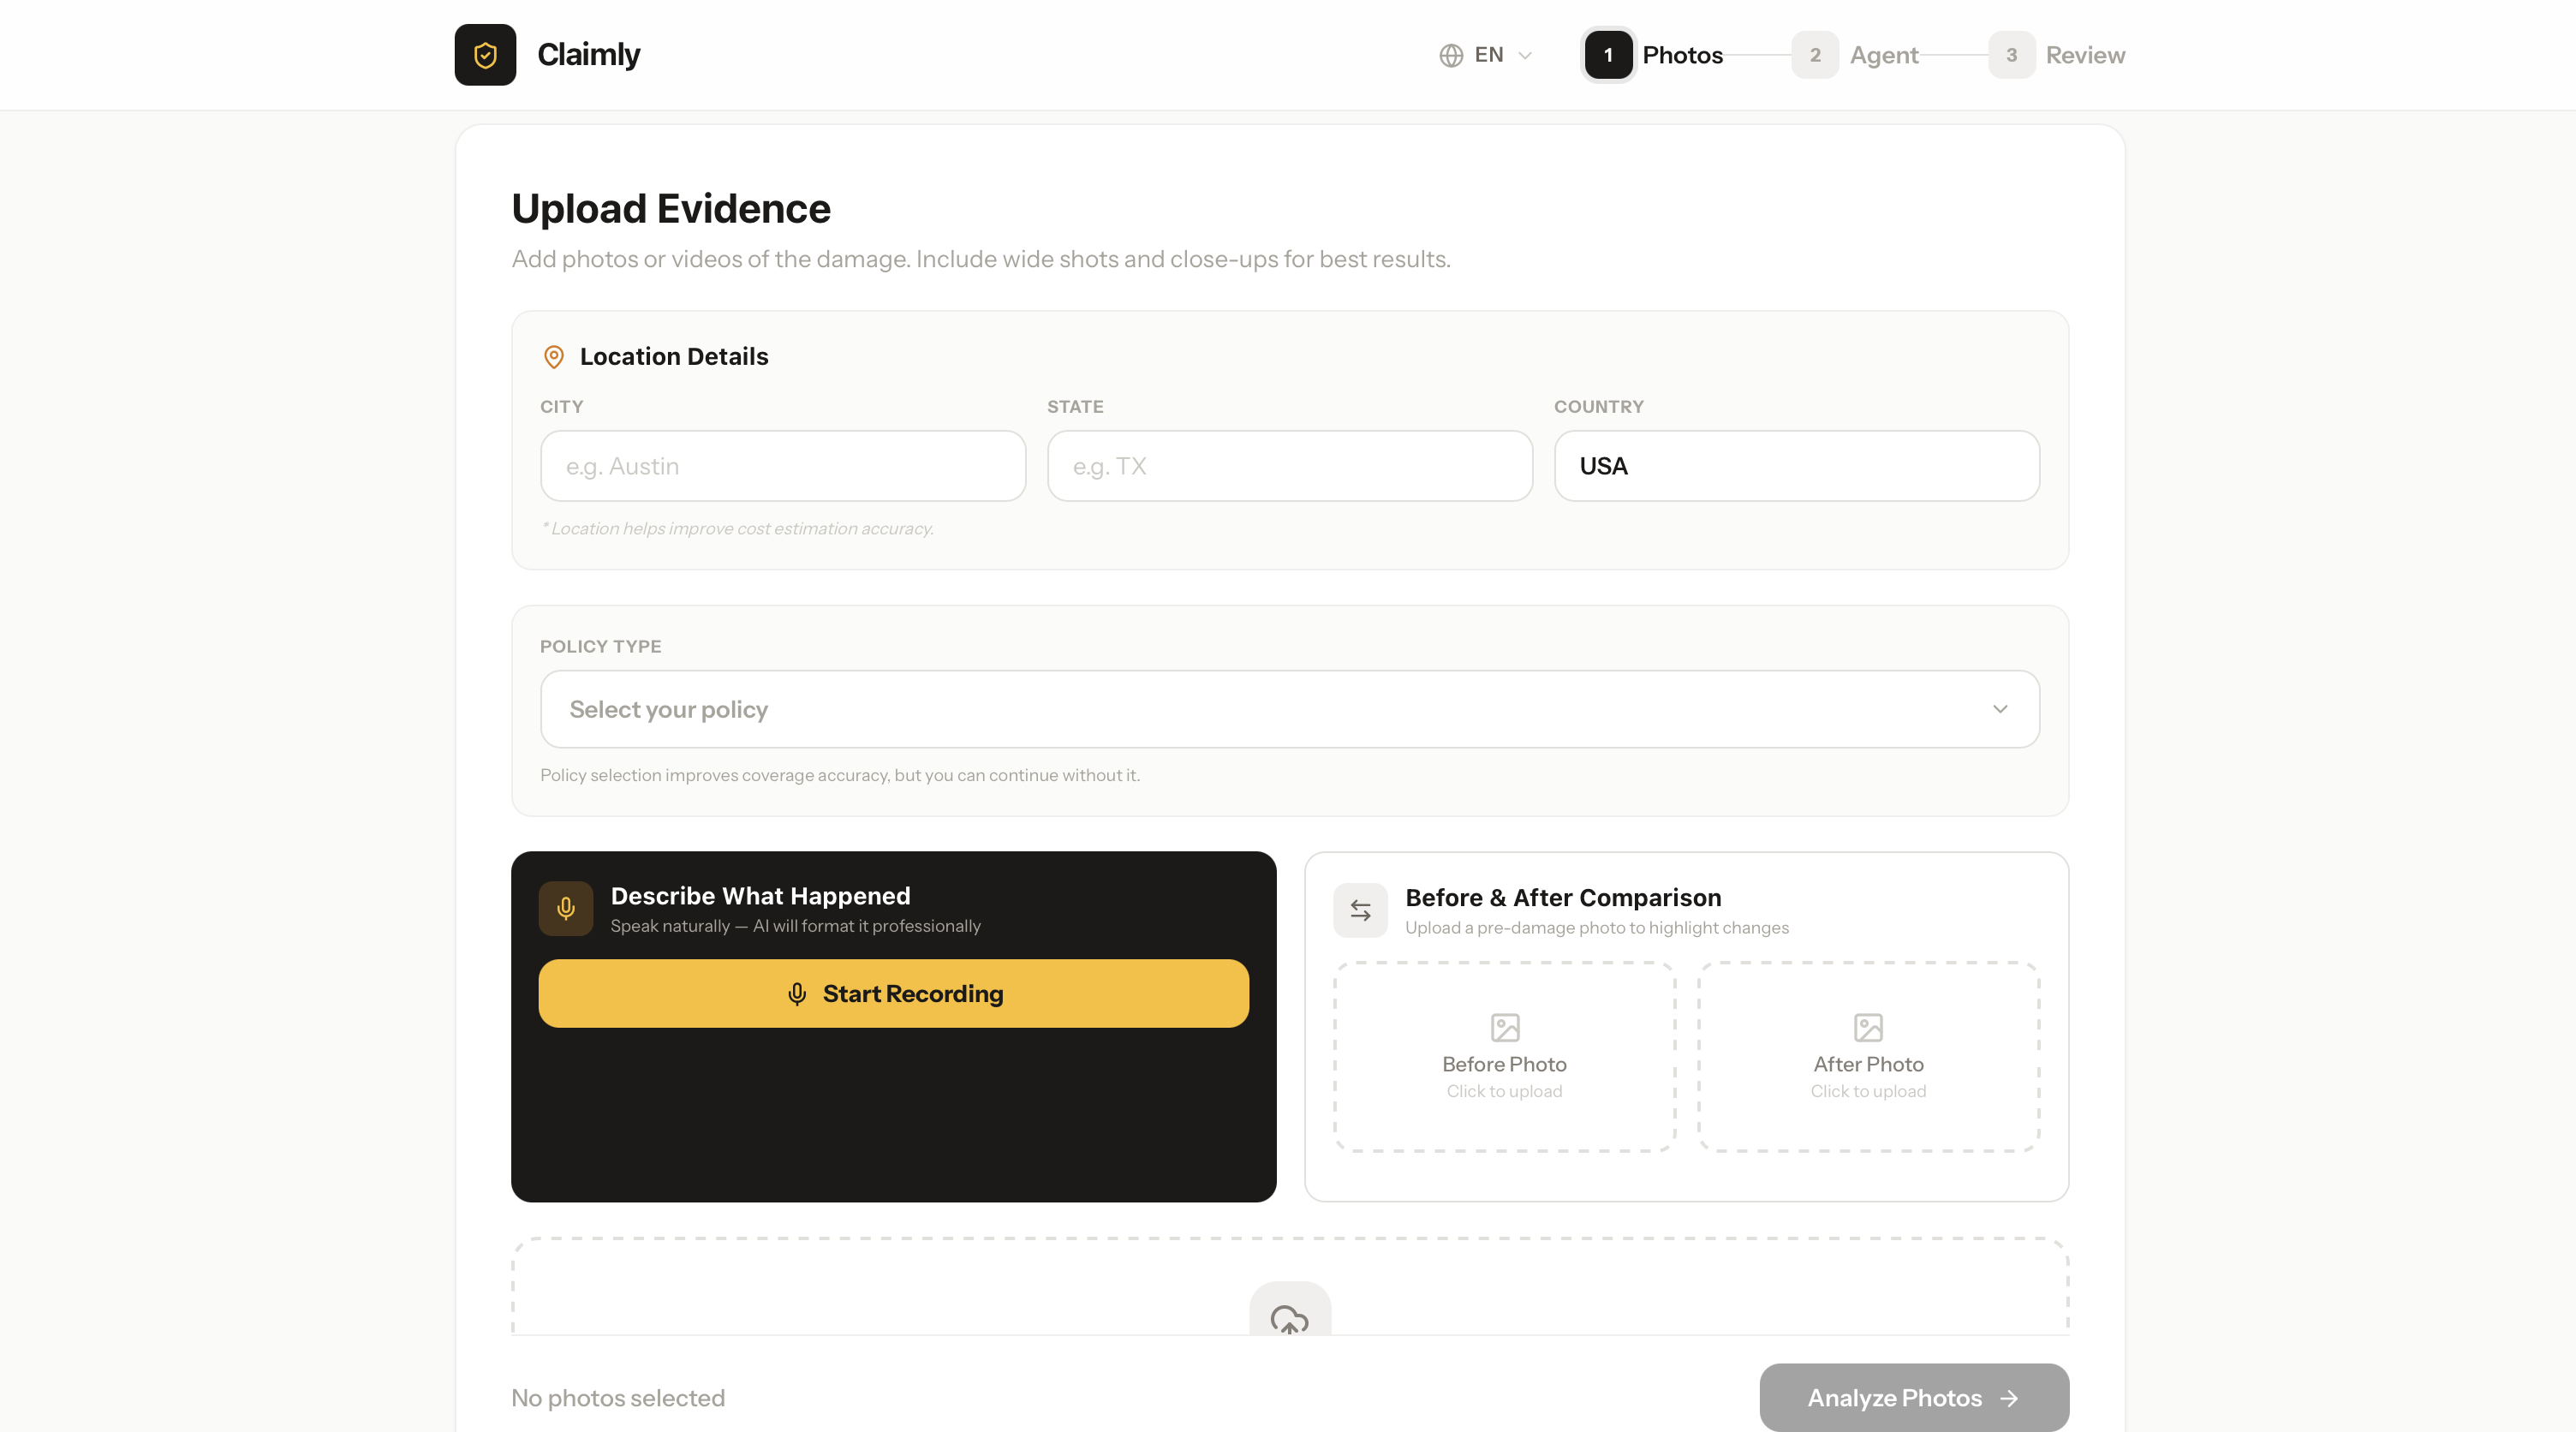Go to step 3 Review
The width and height of the screenshot is (2576, 1432).
2057,55
